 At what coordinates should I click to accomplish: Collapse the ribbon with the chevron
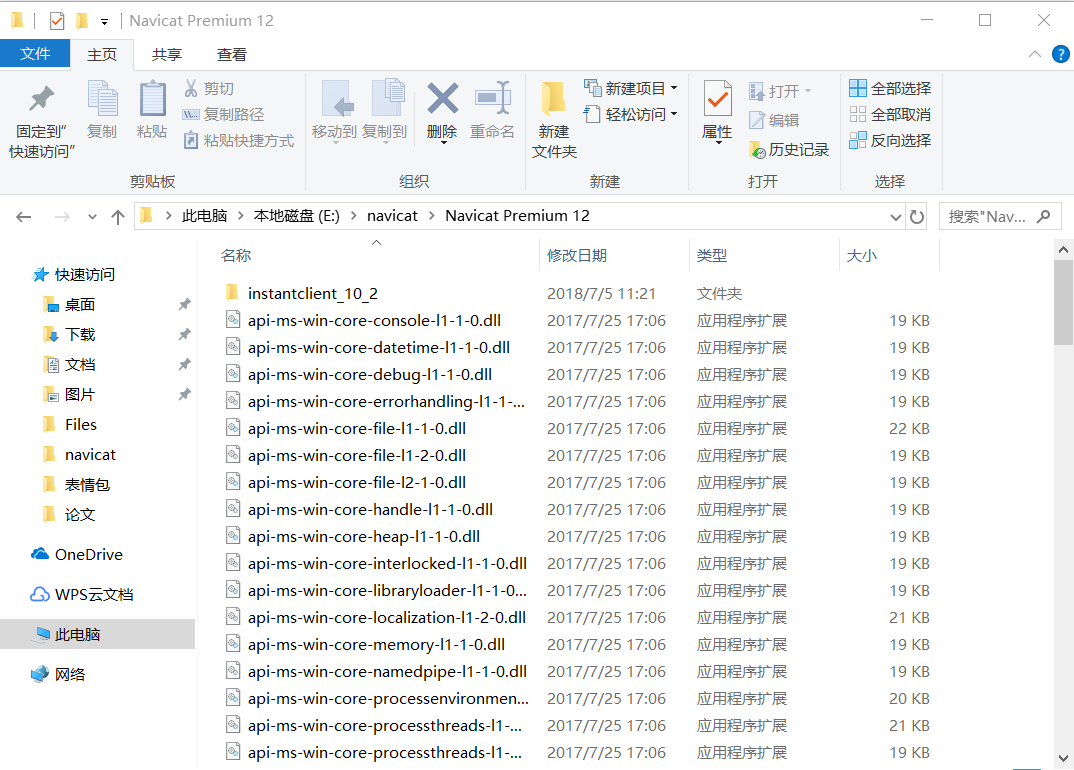tap(1034, 54)
